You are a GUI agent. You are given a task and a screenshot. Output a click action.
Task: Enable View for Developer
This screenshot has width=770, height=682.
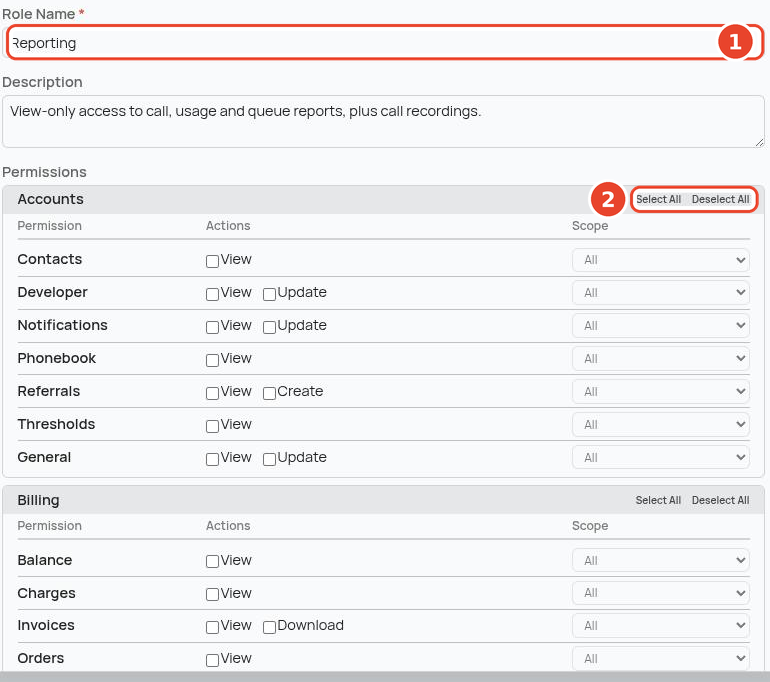(x=212, y=294)
